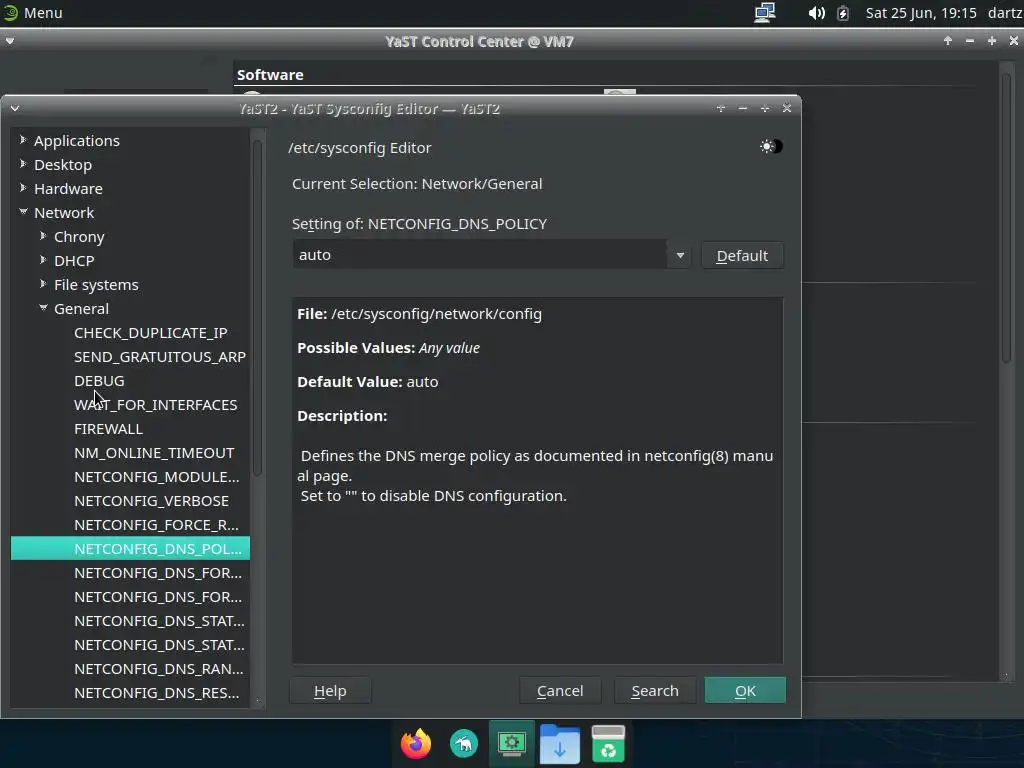Screen dimensions: 1024x768
Task: Click the Chrony tree label
Action: 79,236
